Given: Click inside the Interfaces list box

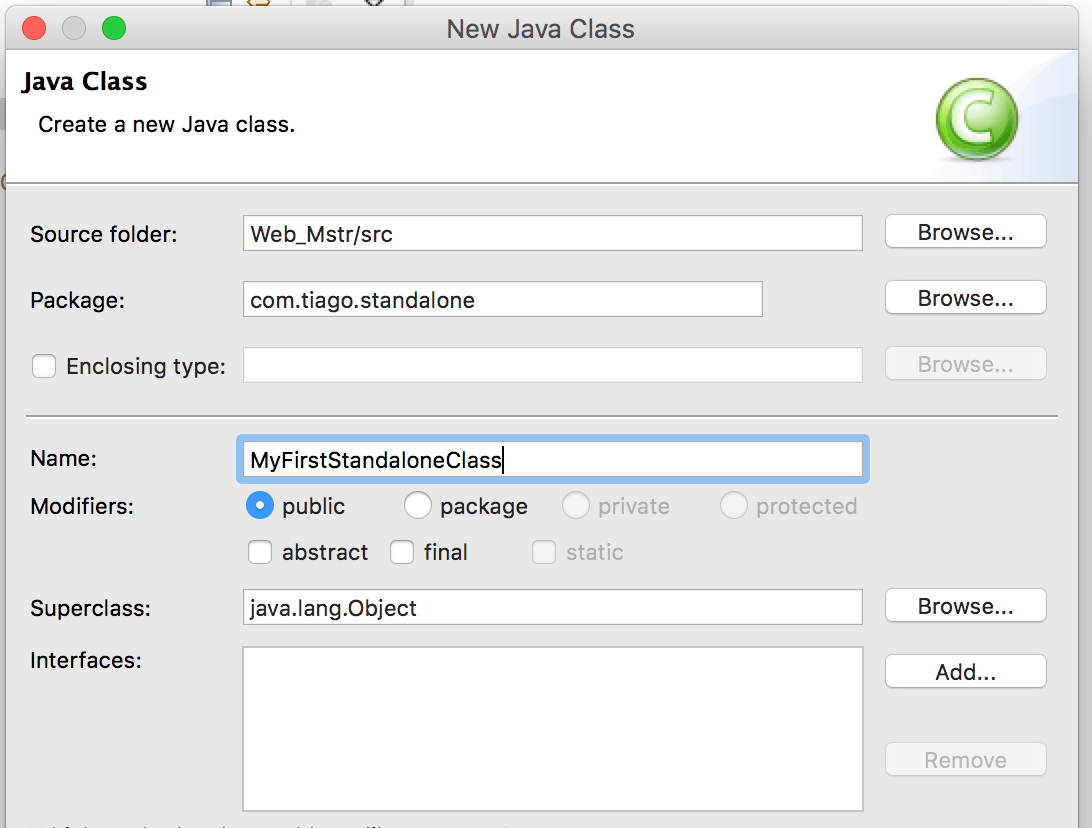Looking at the screenshot, I should [552, 728].
